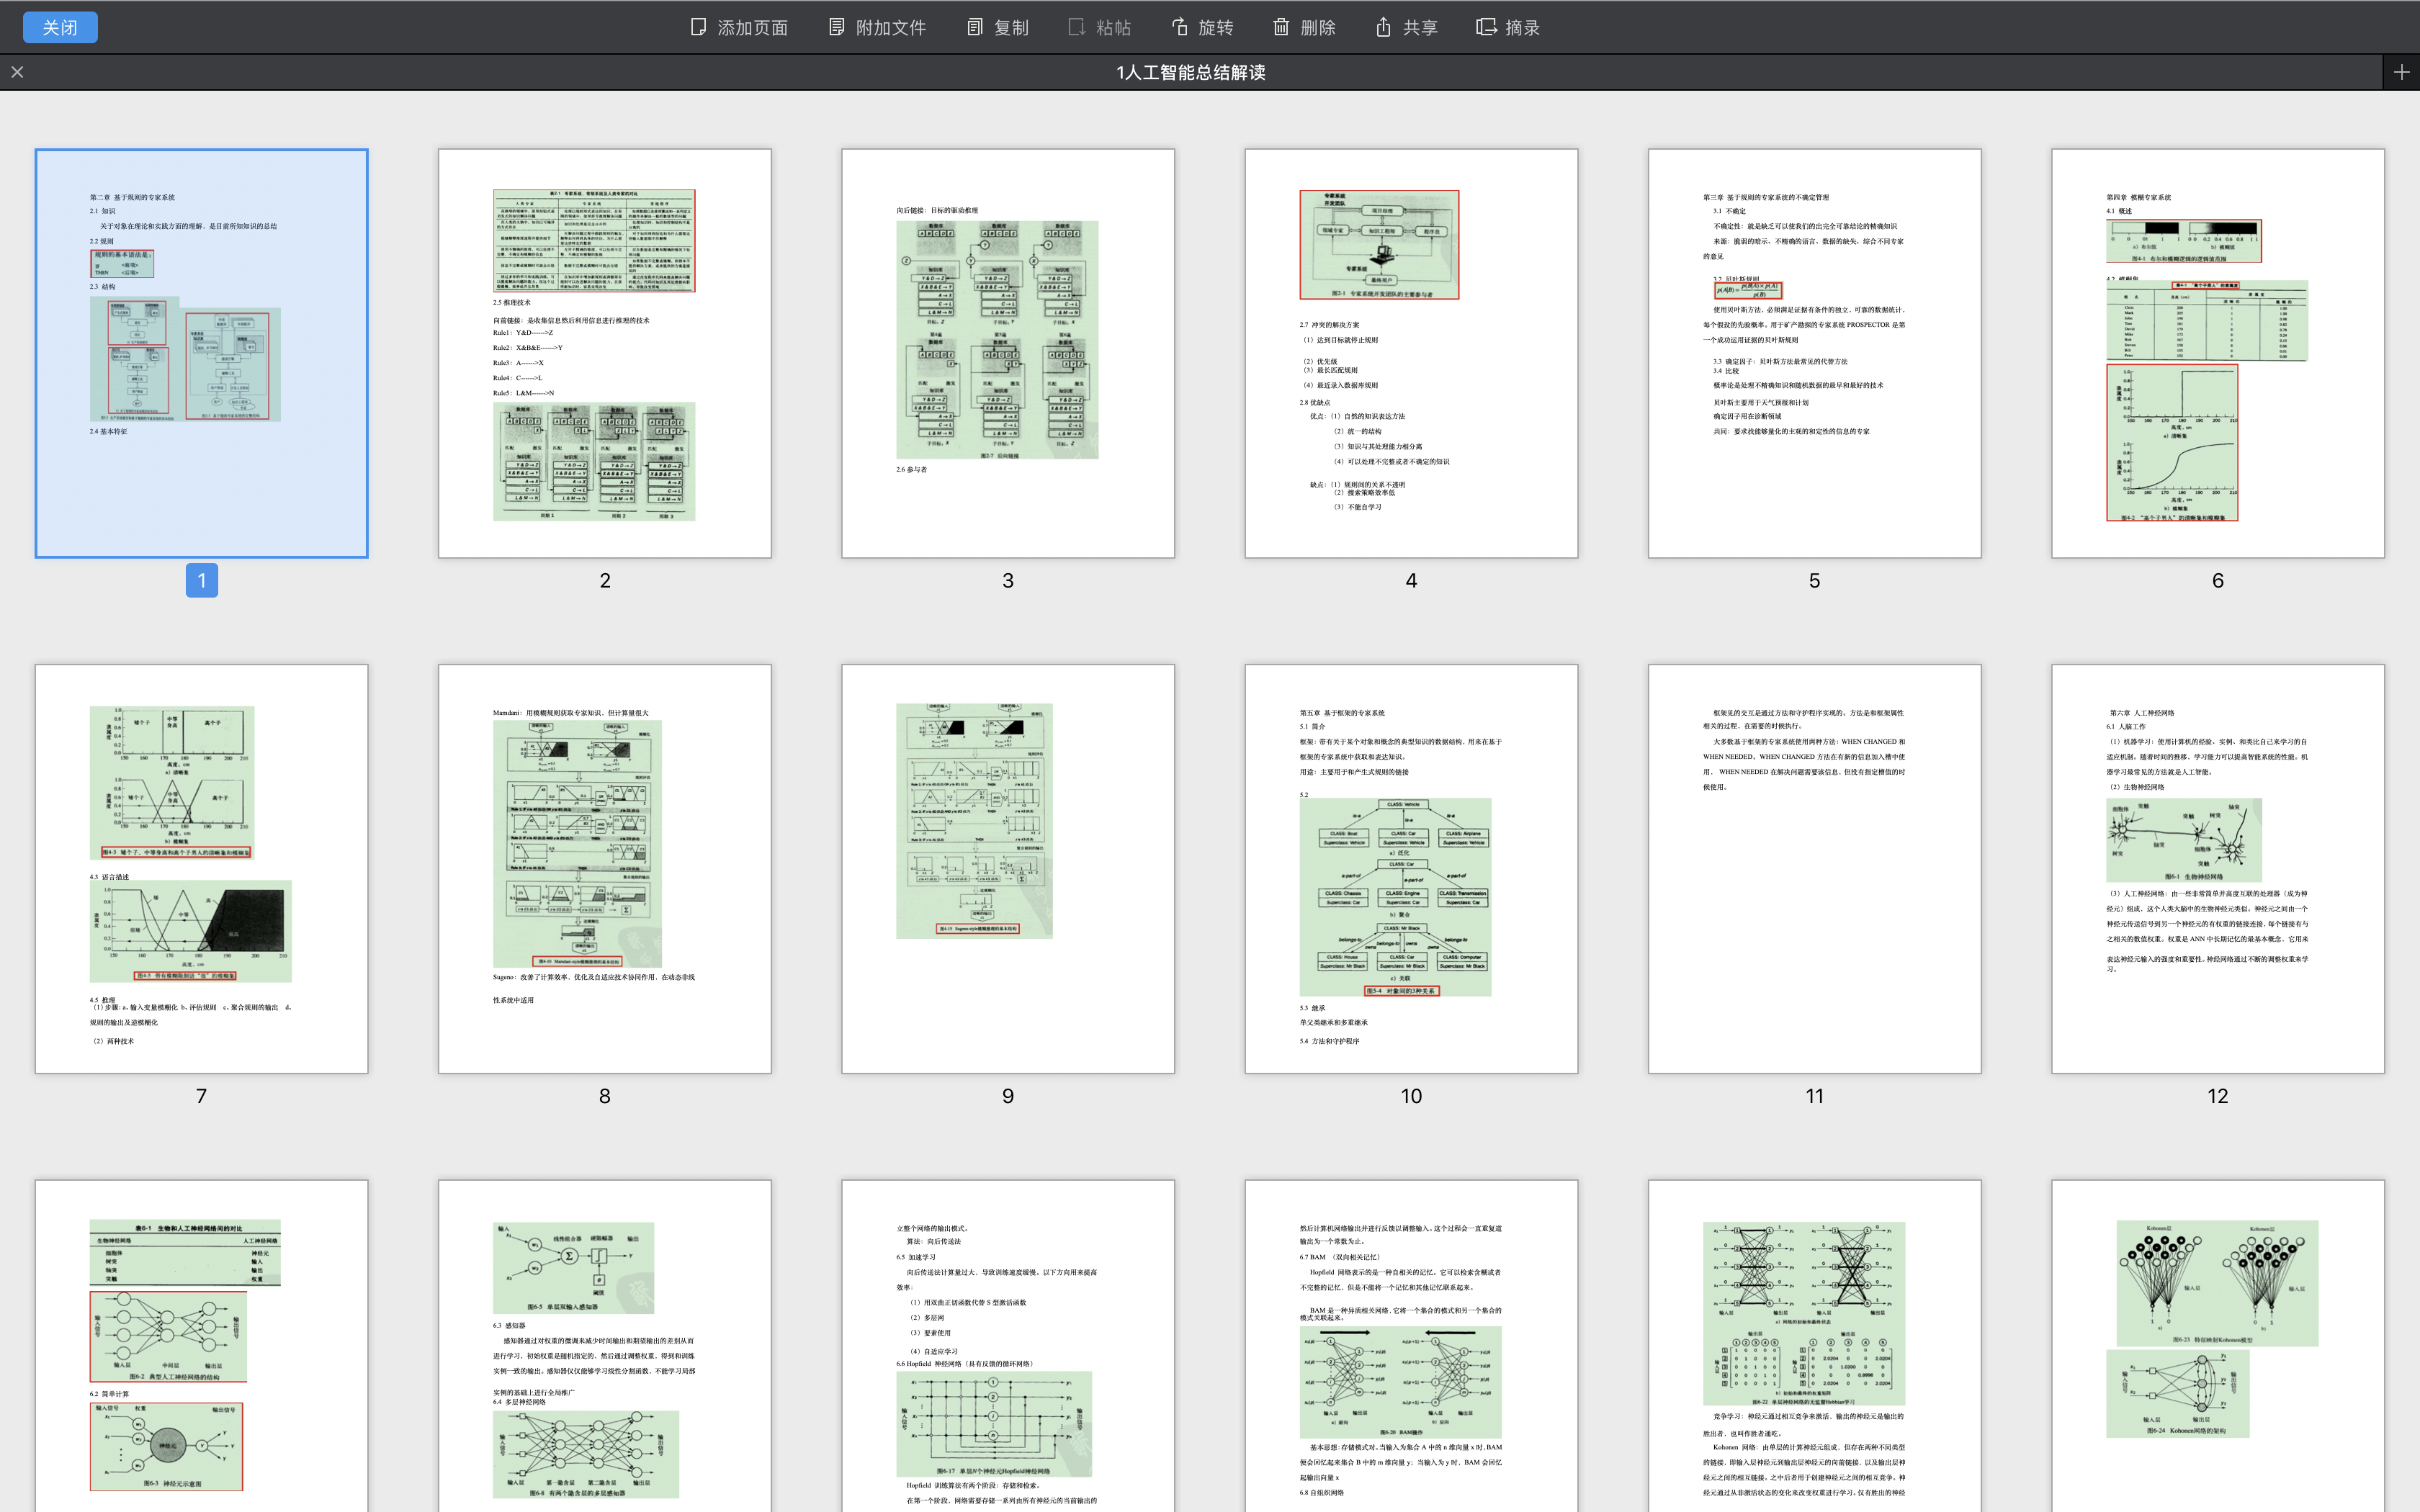2420x1512 pixels.
Task: Select page 9 thumbnail
Action: click(x=1007, y=868)
